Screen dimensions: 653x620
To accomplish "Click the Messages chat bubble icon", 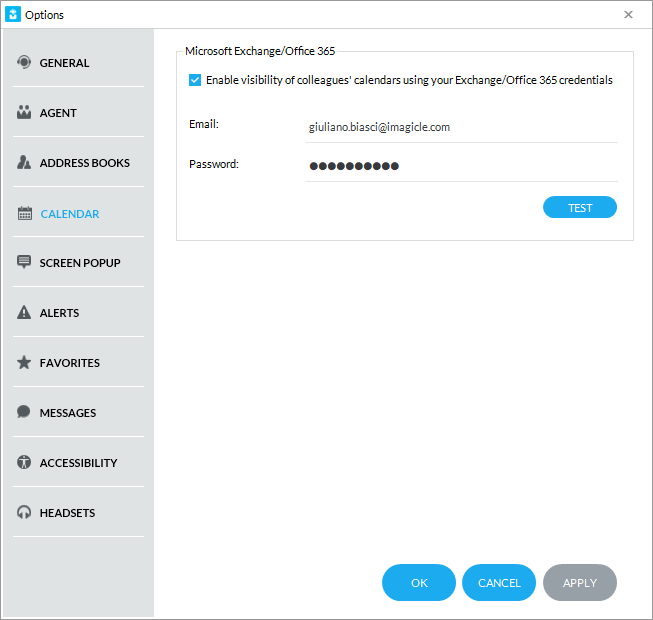I will 24,412.
